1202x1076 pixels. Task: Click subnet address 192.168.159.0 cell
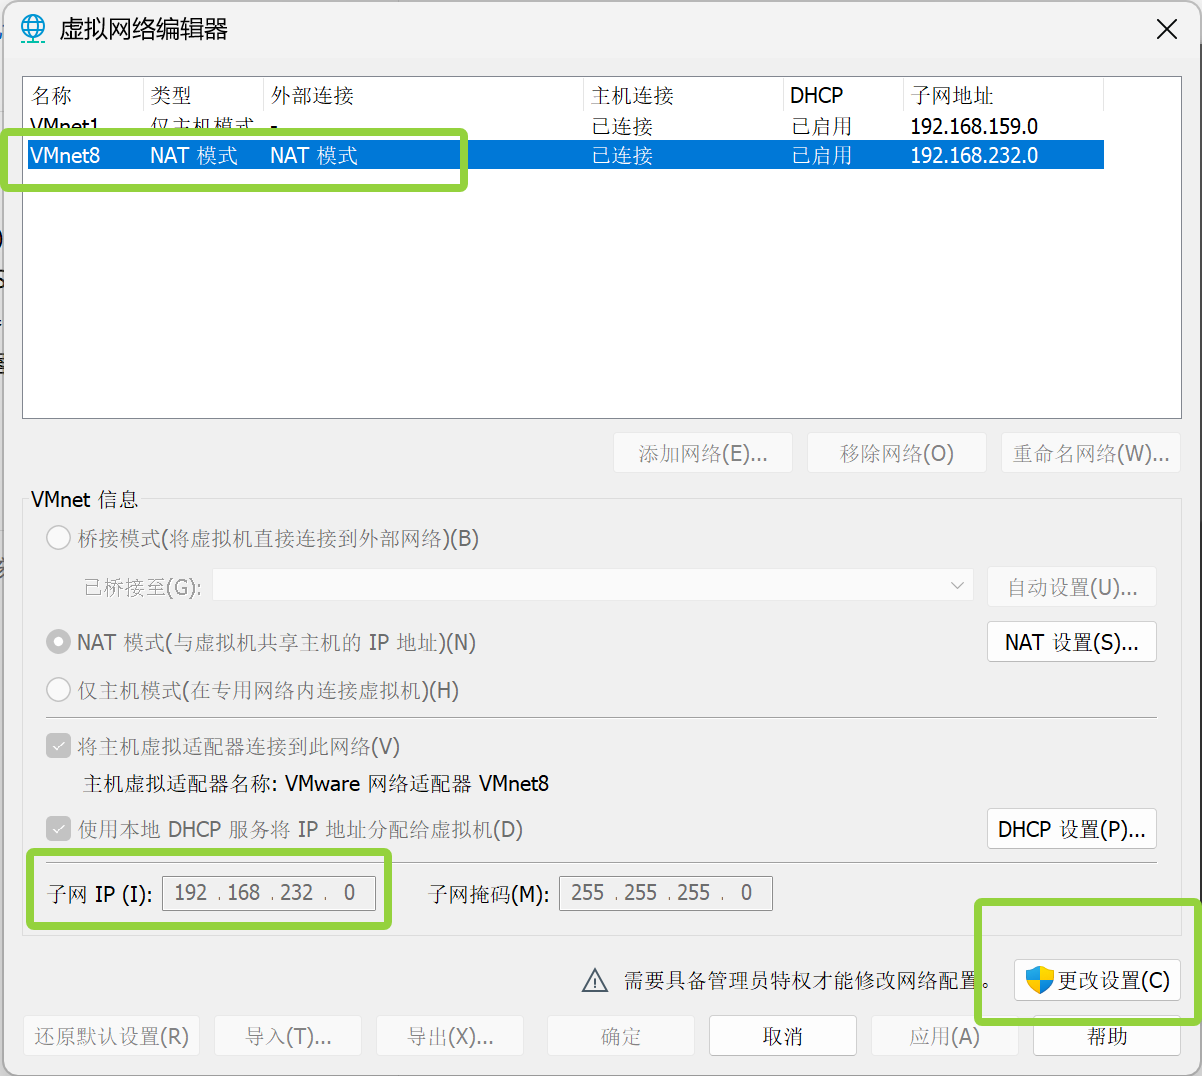point(974,126)
